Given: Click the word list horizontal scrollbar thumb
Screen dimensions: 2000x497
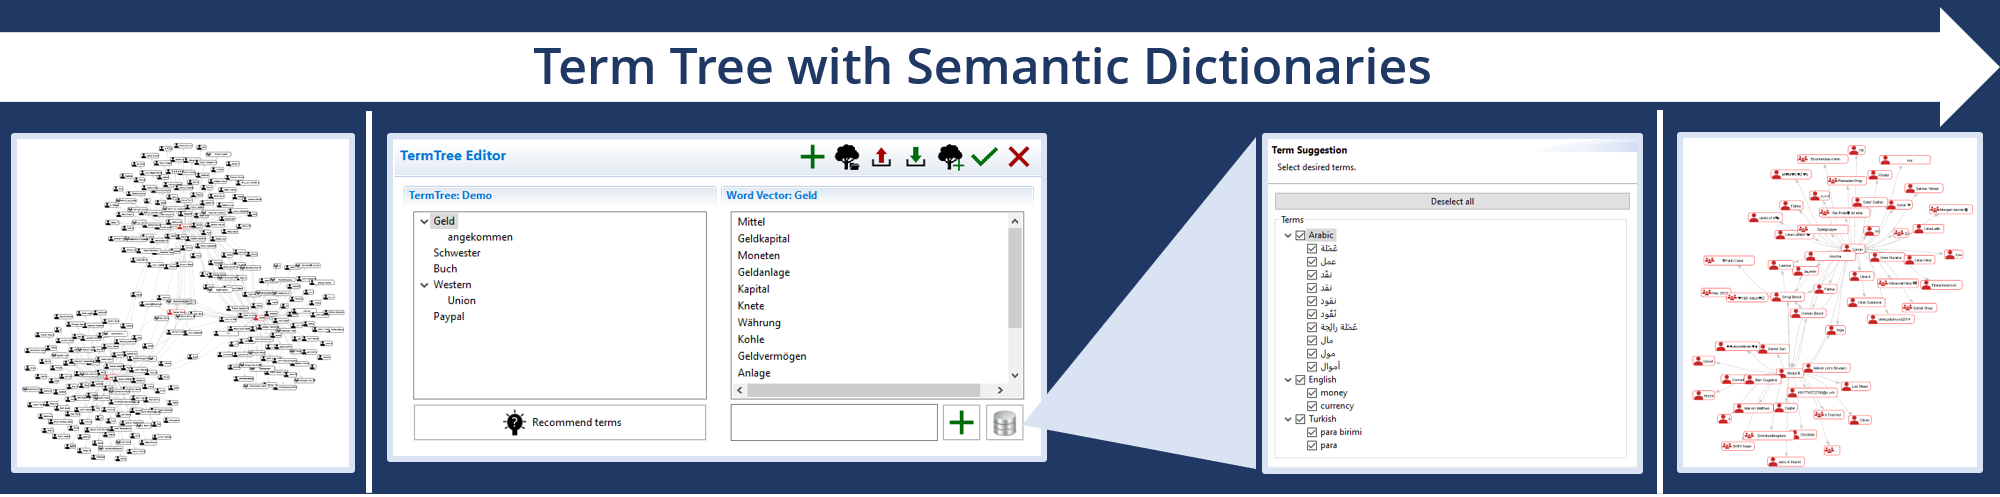Looking at the screenshot, I should (x=863, y=390).
